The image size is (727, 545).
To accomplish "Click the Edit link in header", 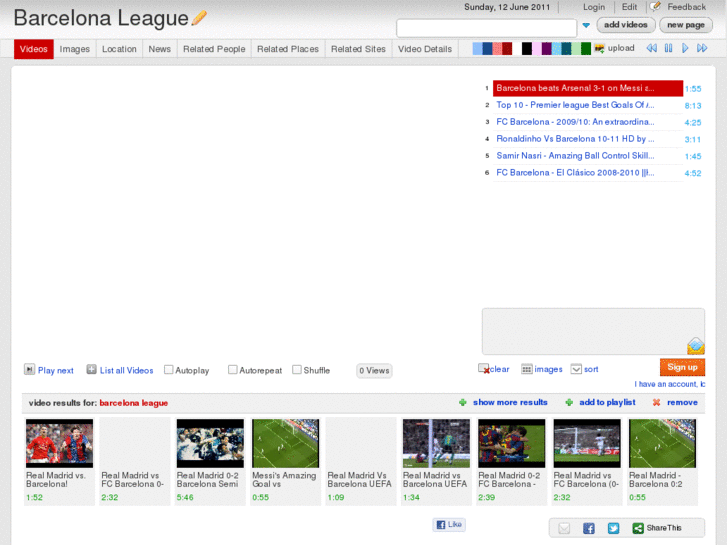I will pos(629,7).
